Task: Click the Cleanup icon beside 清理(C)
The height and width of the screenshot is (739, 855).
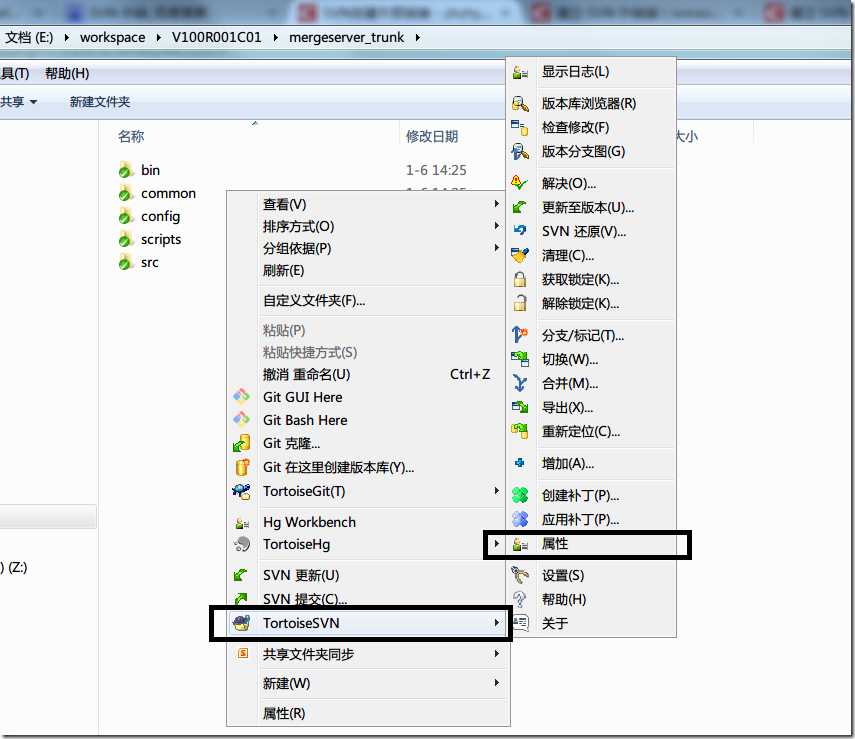Action: click(520, 255)
